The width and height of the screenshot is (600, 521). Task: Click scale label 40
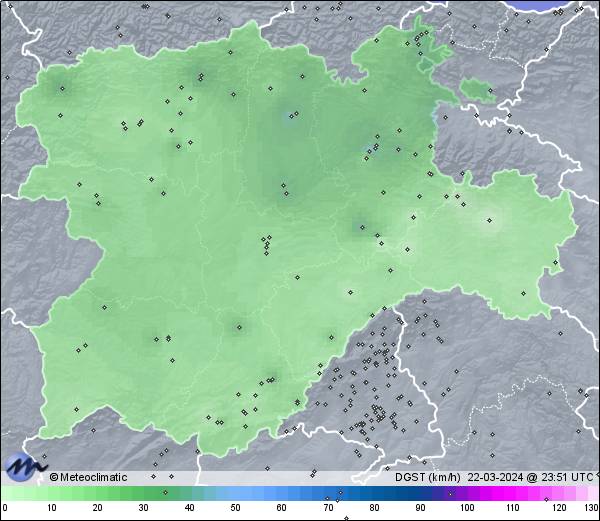[x=189, y=508]
